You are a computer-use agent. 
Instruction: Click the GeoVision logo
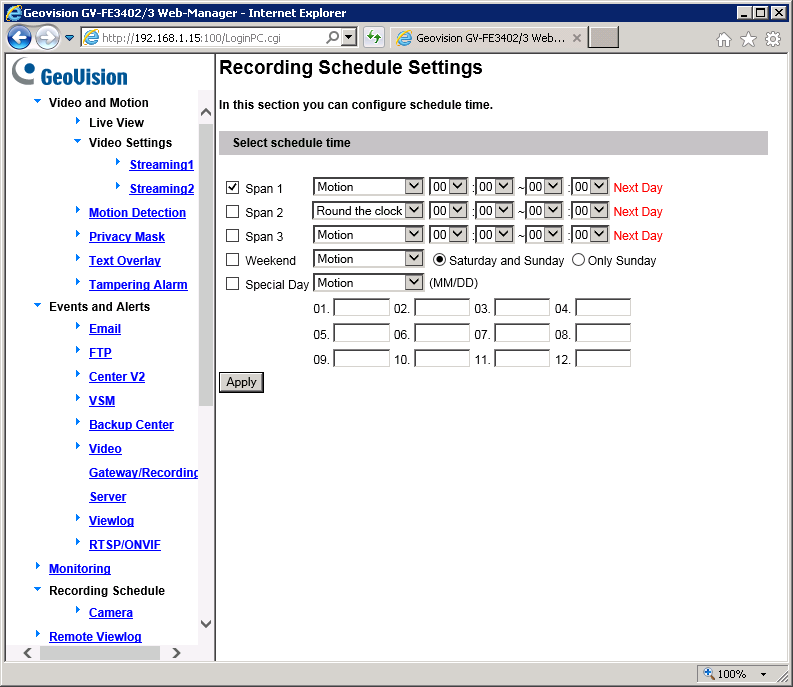click(x=70, y=72)
